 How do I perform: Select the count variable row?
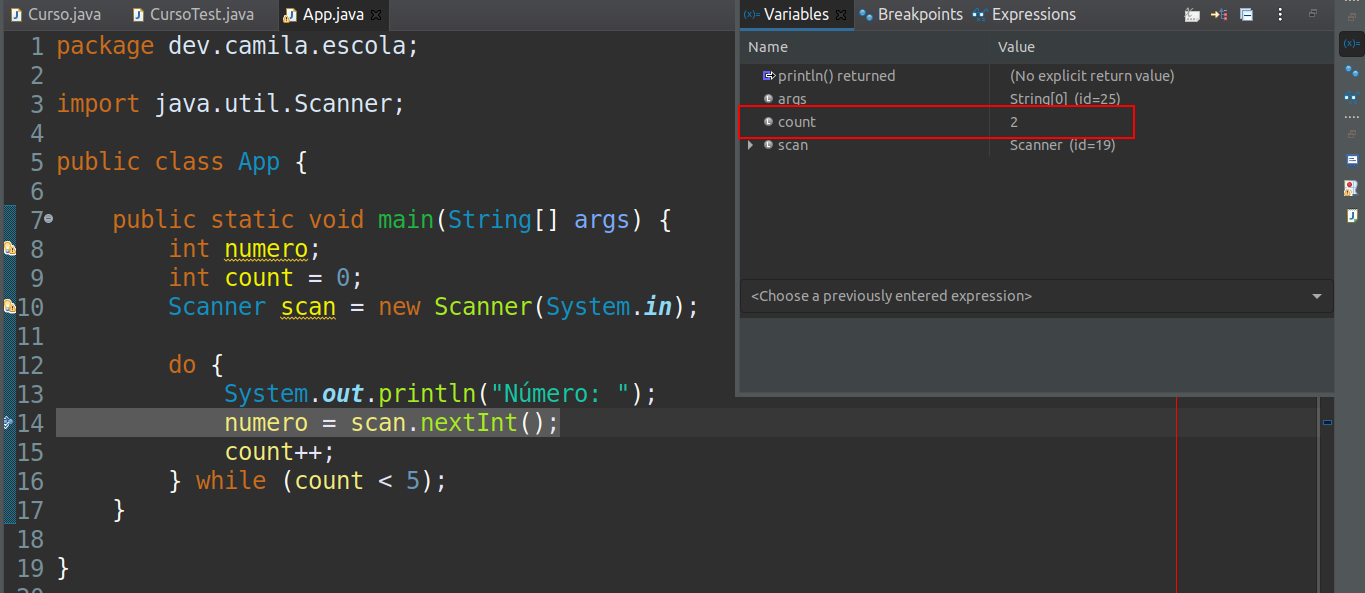(x=1036, y=122)
